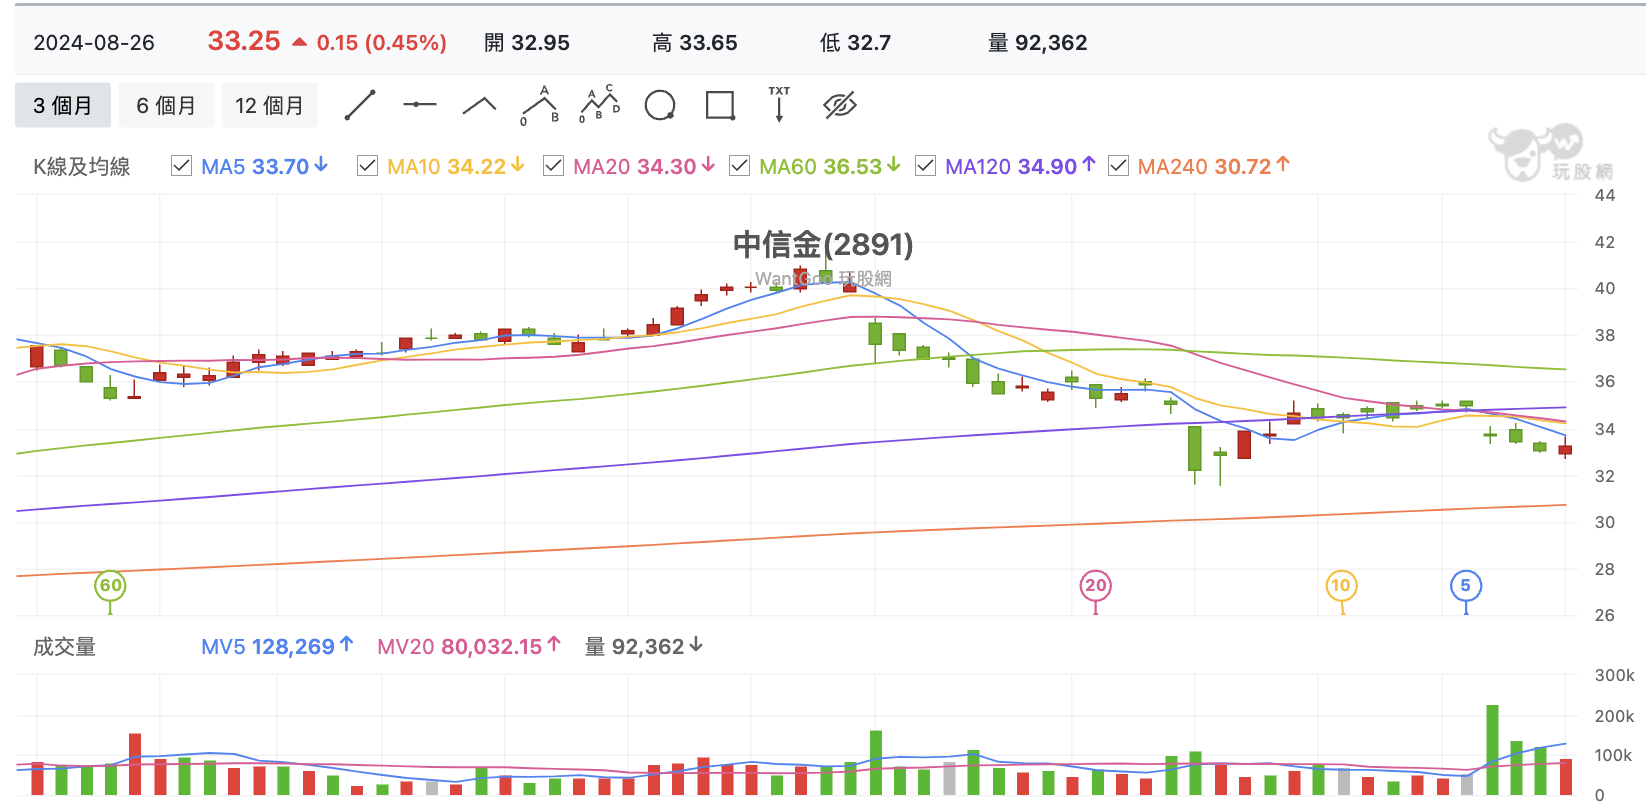Click the MA10 34.22 label
The height and width of the screenshot is (806, 1646).
point(456,166)
